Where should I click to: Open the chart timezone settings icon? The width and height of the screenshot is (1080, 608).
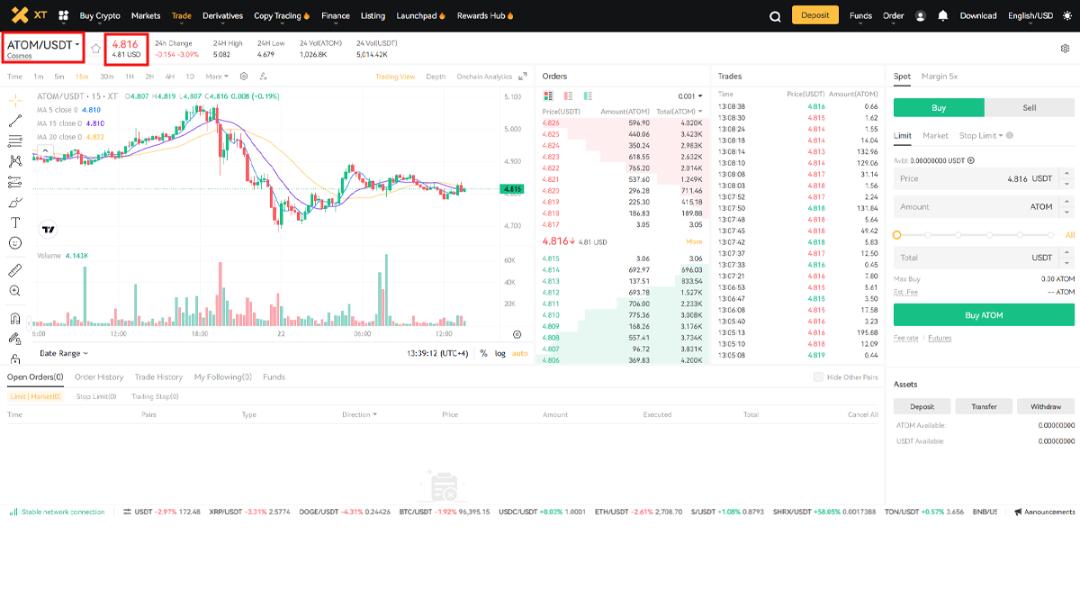tap(517, 334)
